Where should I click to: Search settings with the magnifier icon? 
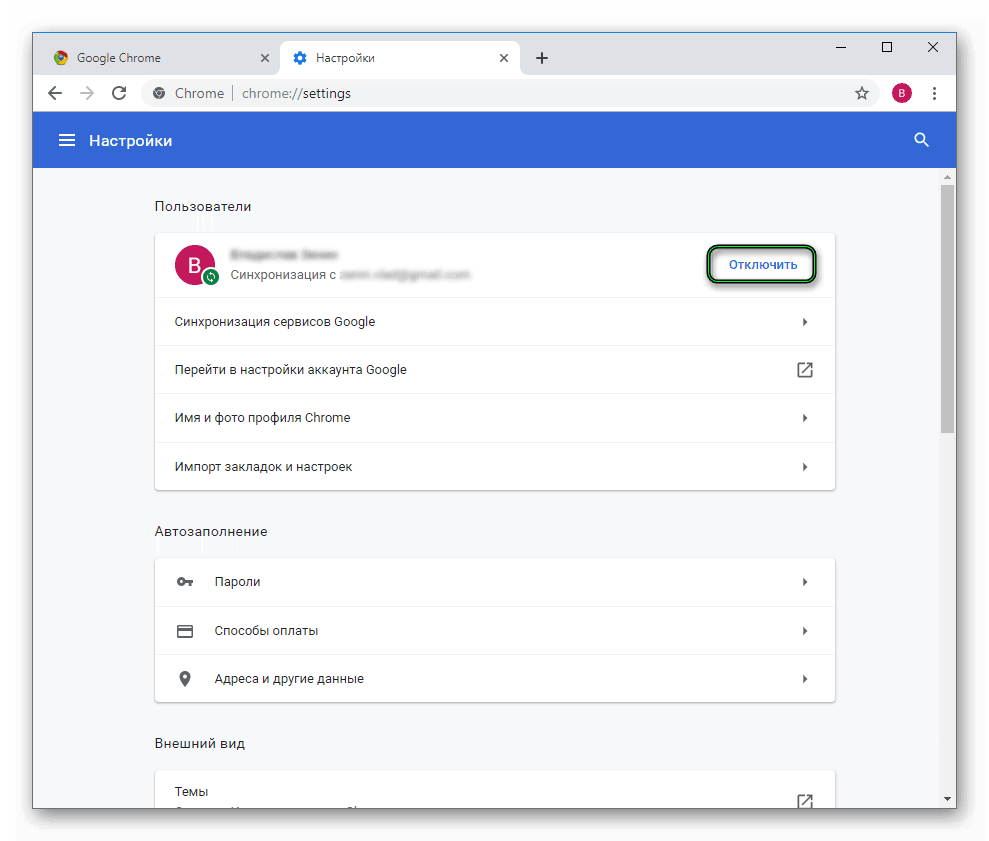(x=922, y=140)
